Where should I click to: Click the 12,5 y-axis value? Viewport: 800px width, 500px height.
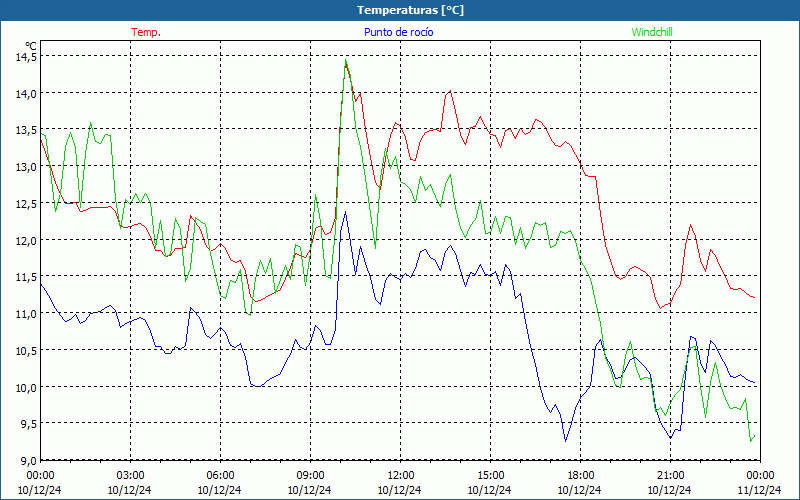pyautogui.click(x=26, y=204)
